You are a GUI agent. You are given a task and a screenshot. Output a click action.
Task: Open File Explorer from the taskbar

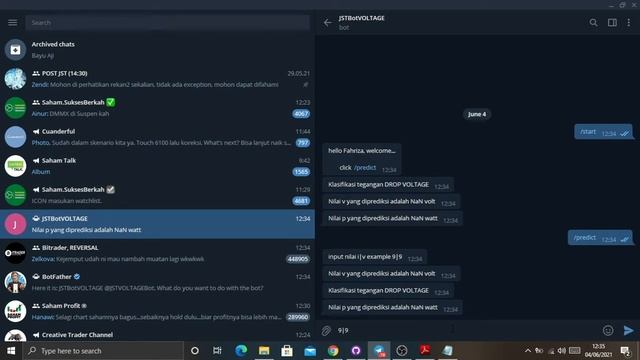pyautogui.click(x=264, y=351)
